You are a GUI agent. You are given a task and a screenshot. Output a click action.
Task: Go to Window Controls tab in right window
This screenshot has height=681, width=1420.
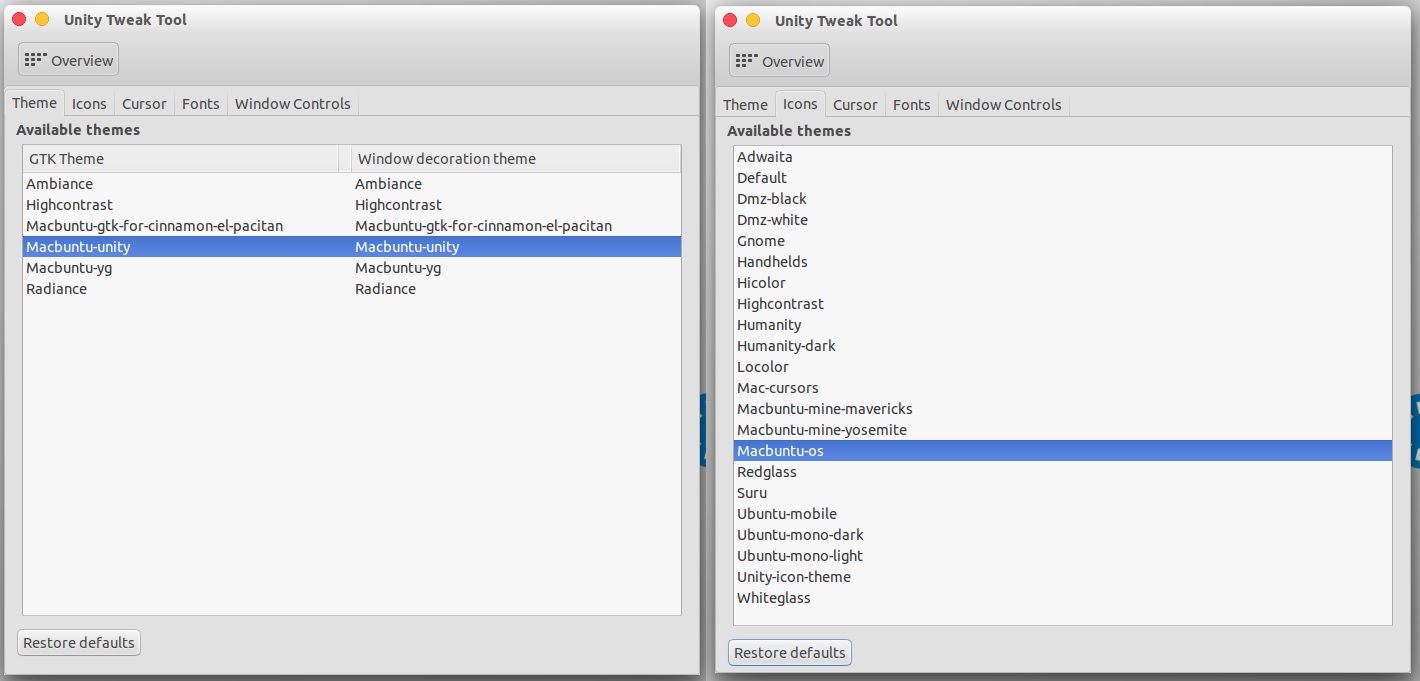[1003, 105]
